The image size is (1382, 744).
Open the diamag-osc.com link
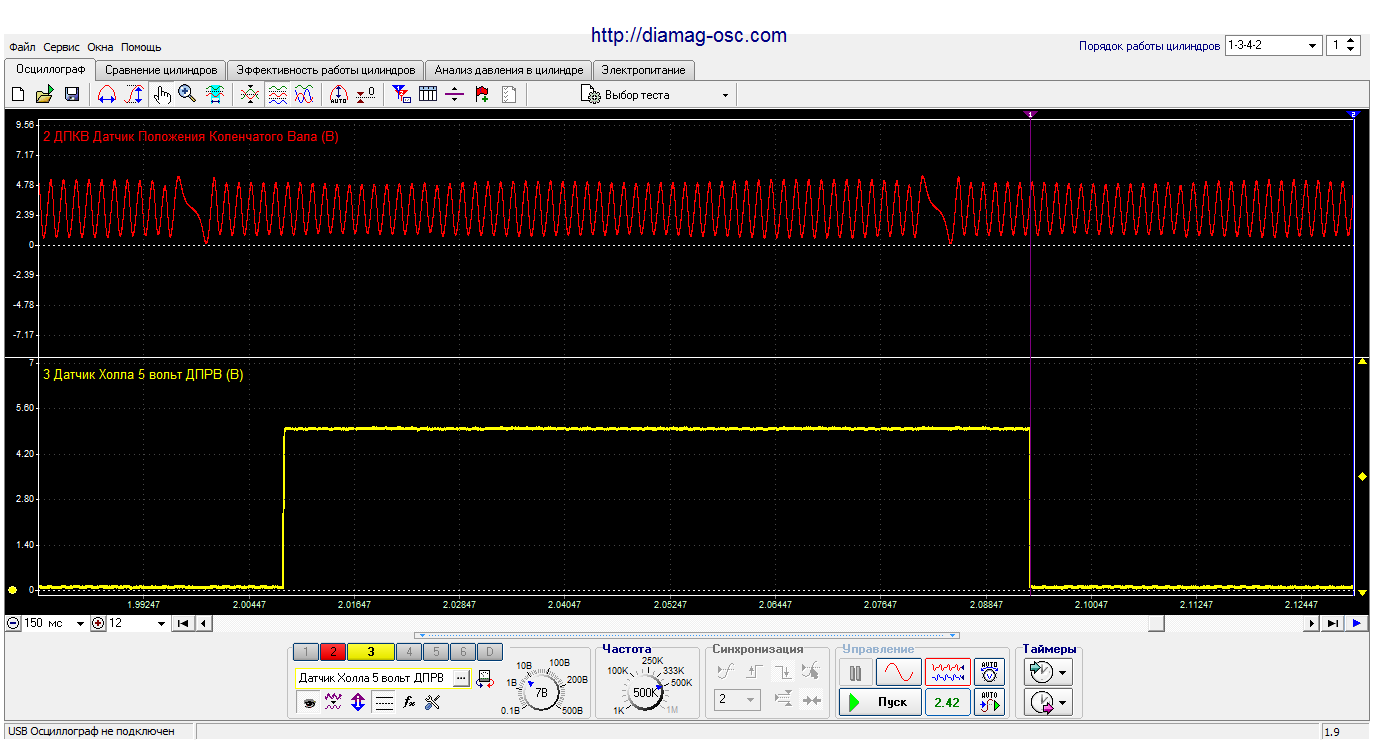pyautogui.click(x=689, y=35)
